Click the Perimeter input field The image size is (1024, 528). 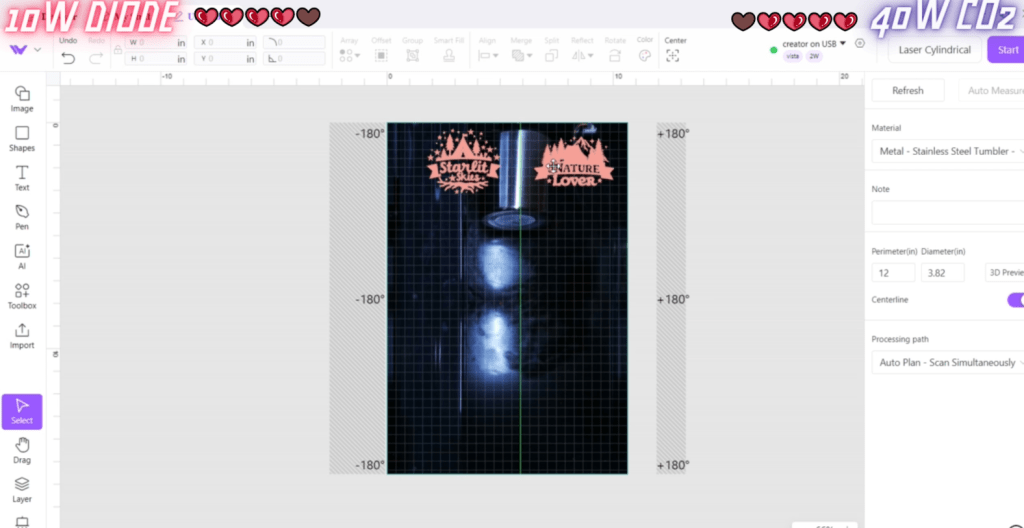click(x=893, y=272)
